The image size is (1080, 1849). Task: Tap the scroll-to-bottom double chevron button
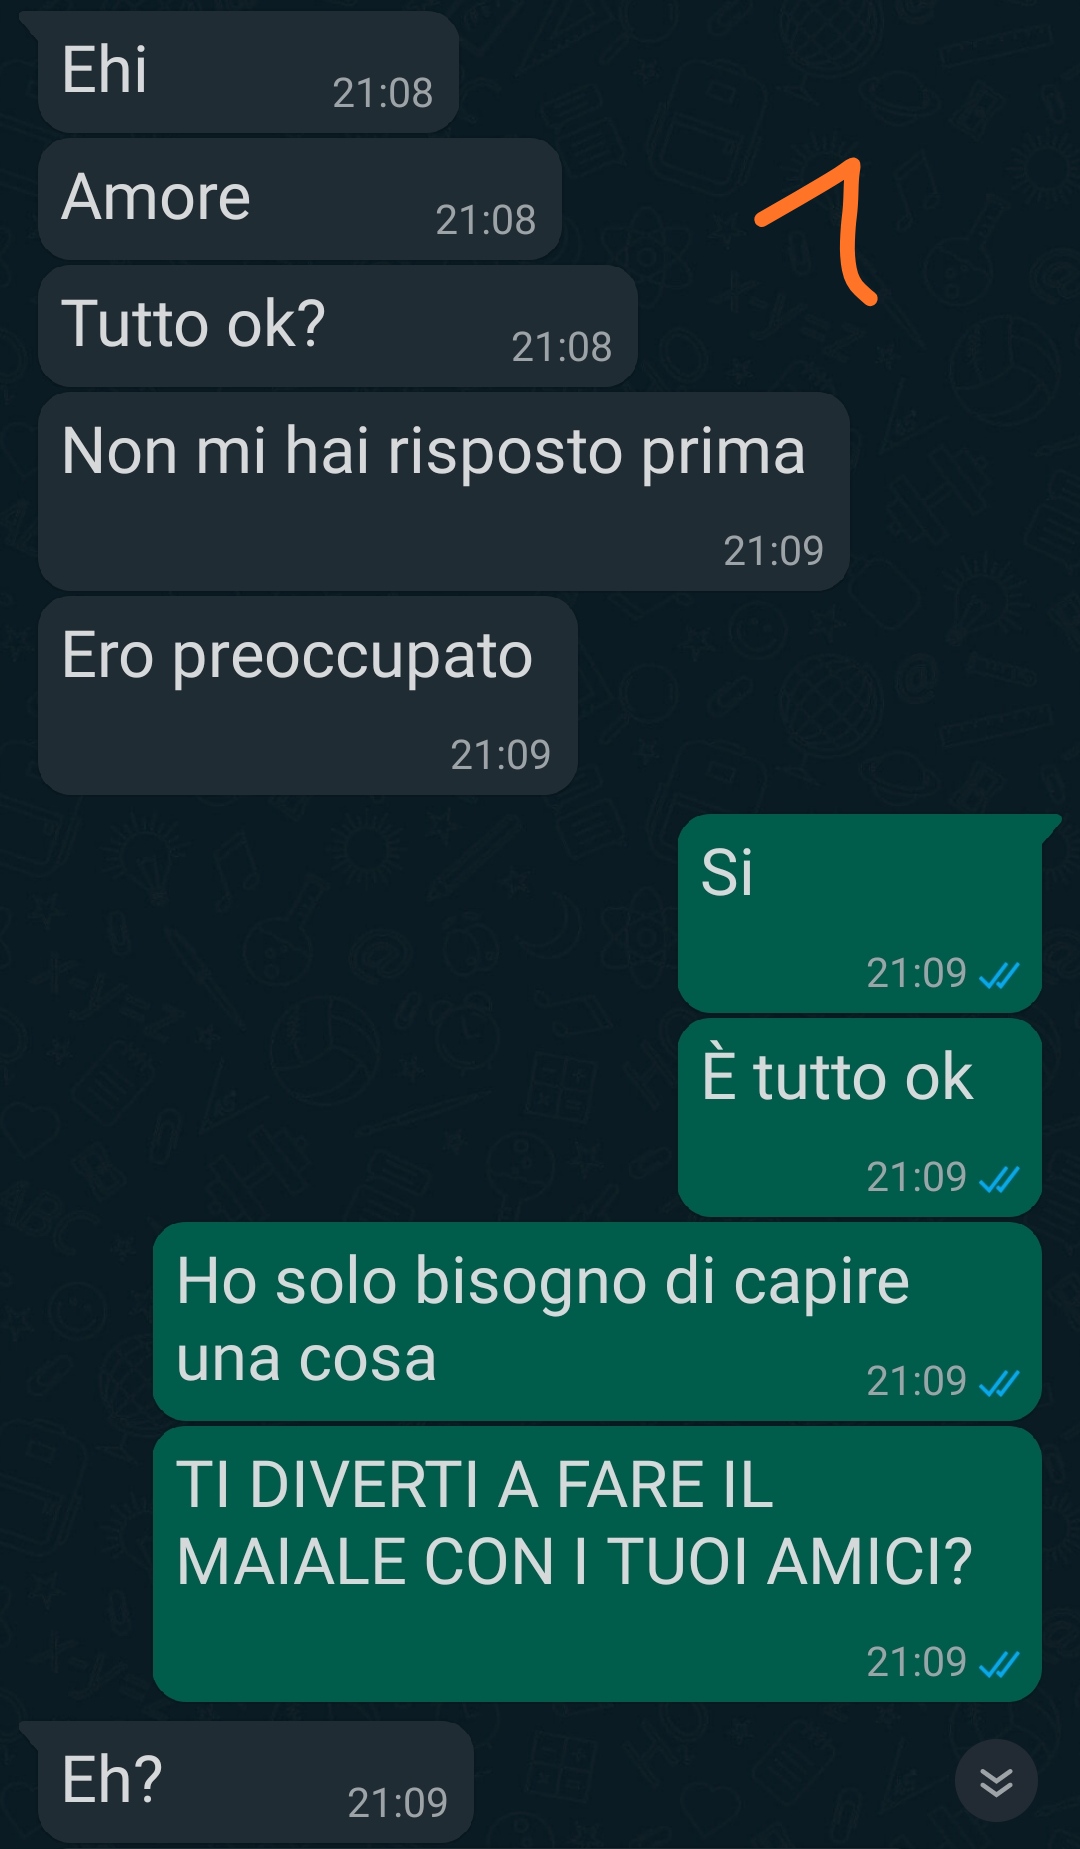(996, 1781)
